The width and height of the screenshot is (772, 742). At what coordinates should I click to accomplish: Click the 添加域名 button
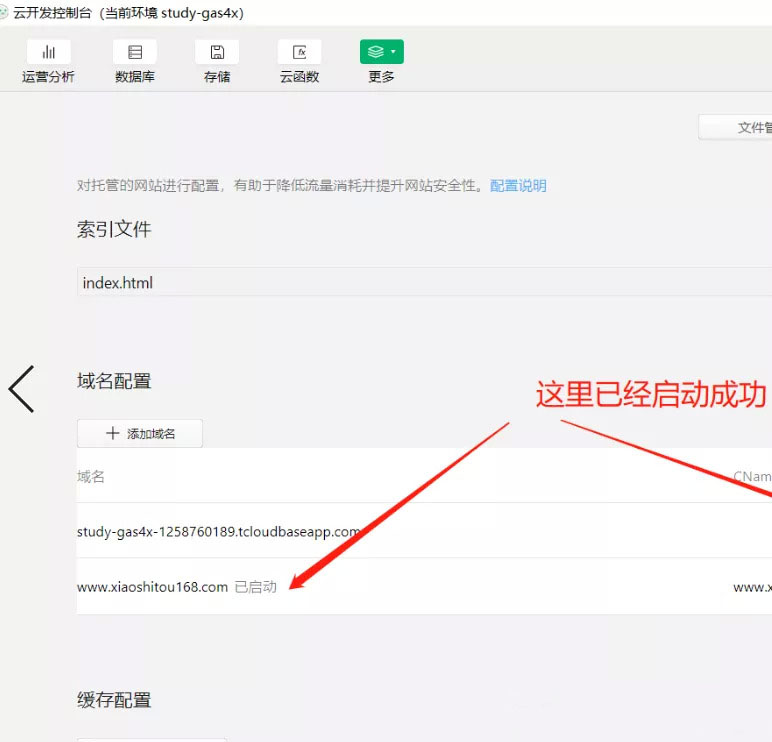(140, 433)
